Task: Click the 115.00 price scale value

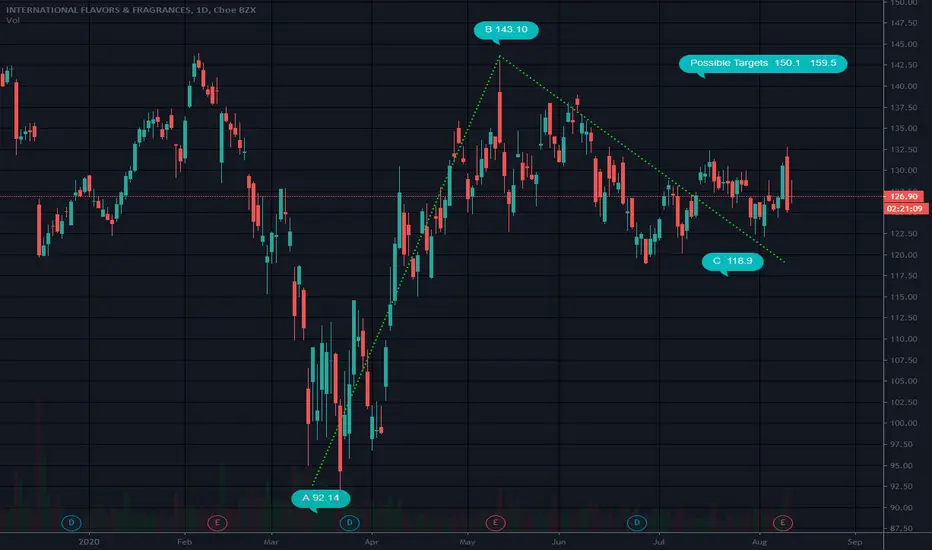Action: coord(904,297)
